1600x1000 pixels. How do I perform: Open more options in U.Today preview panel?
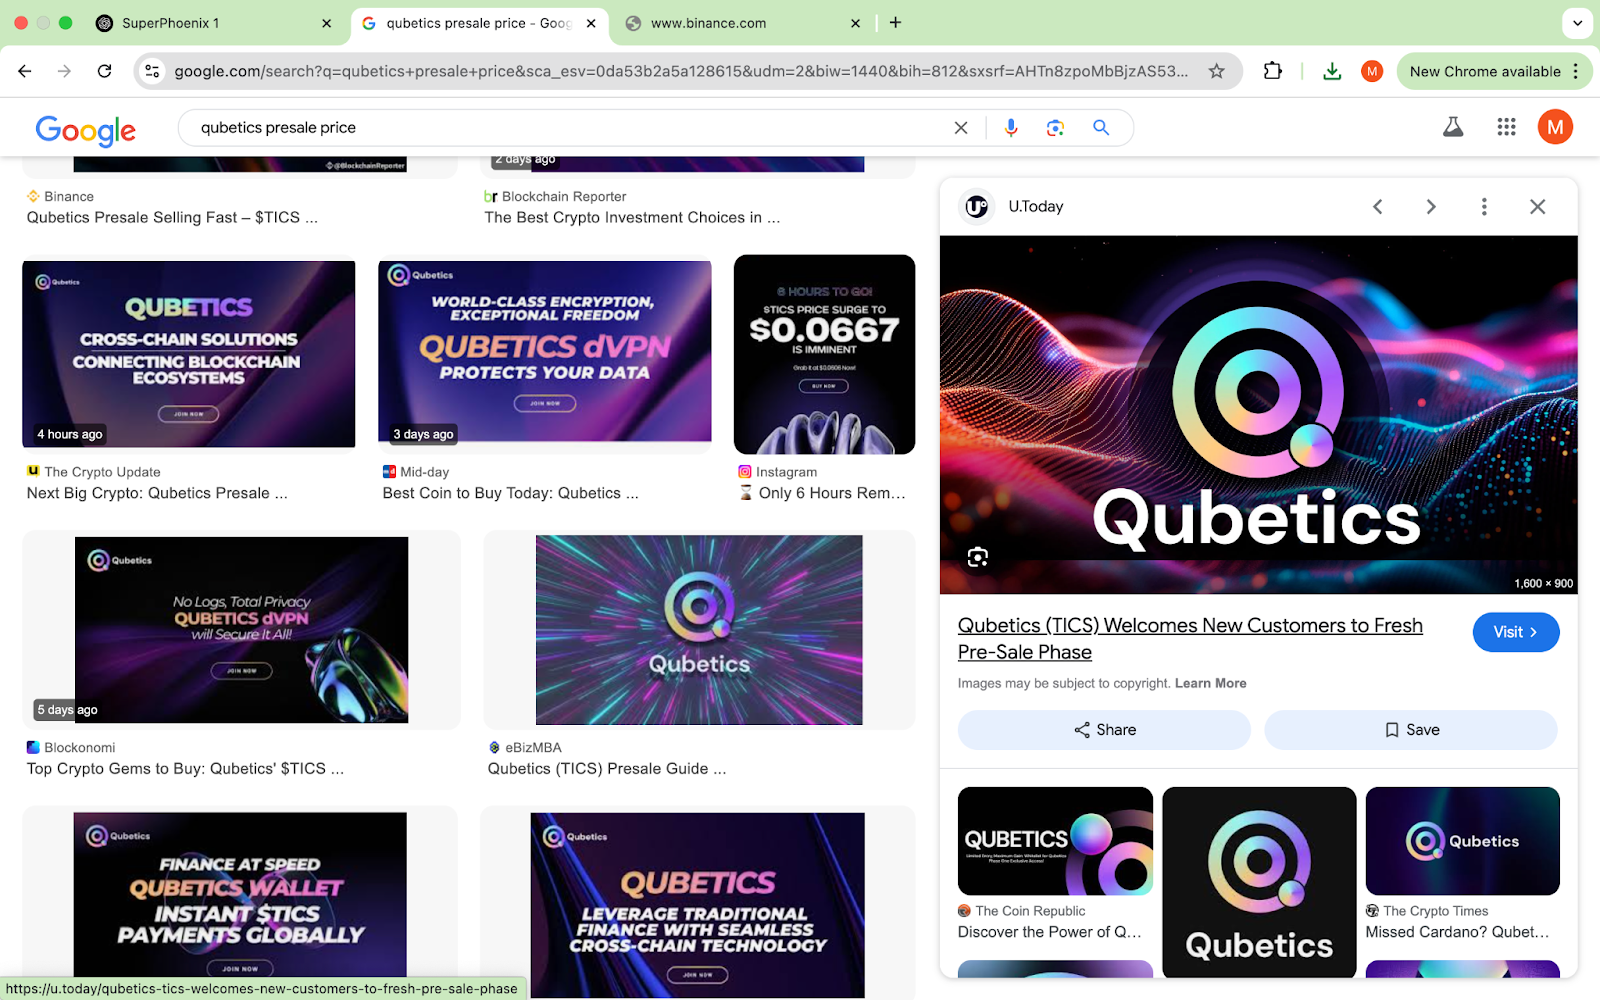(1484, 206)
